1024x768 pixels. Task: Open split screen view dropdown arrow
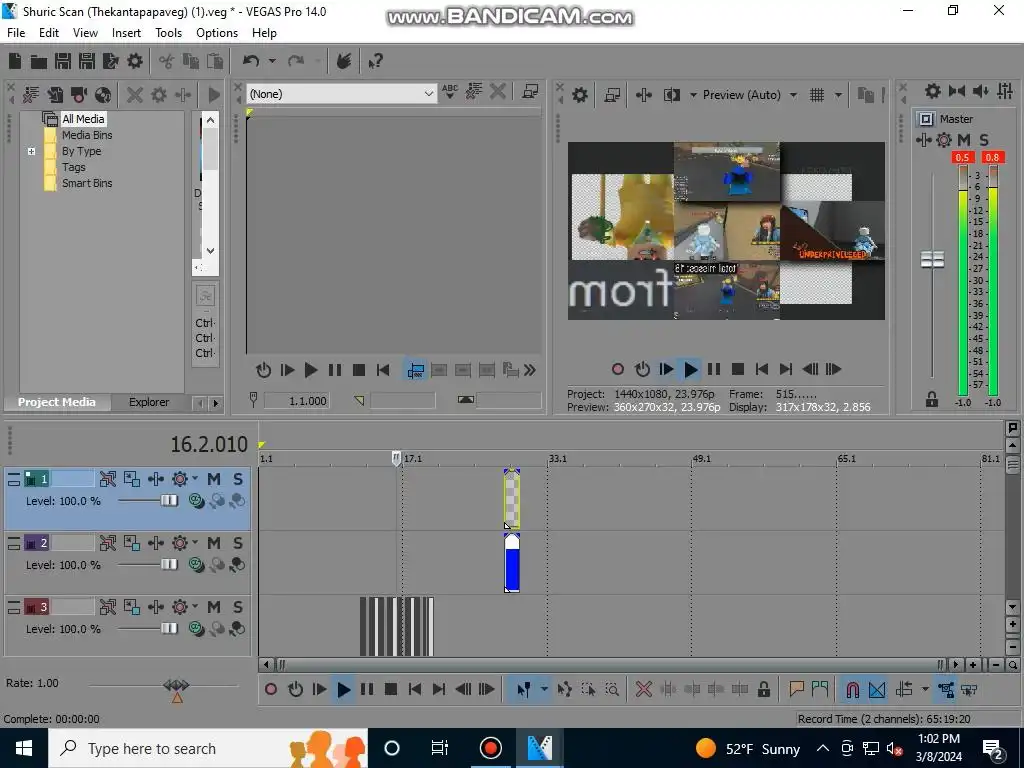[693, 95]
